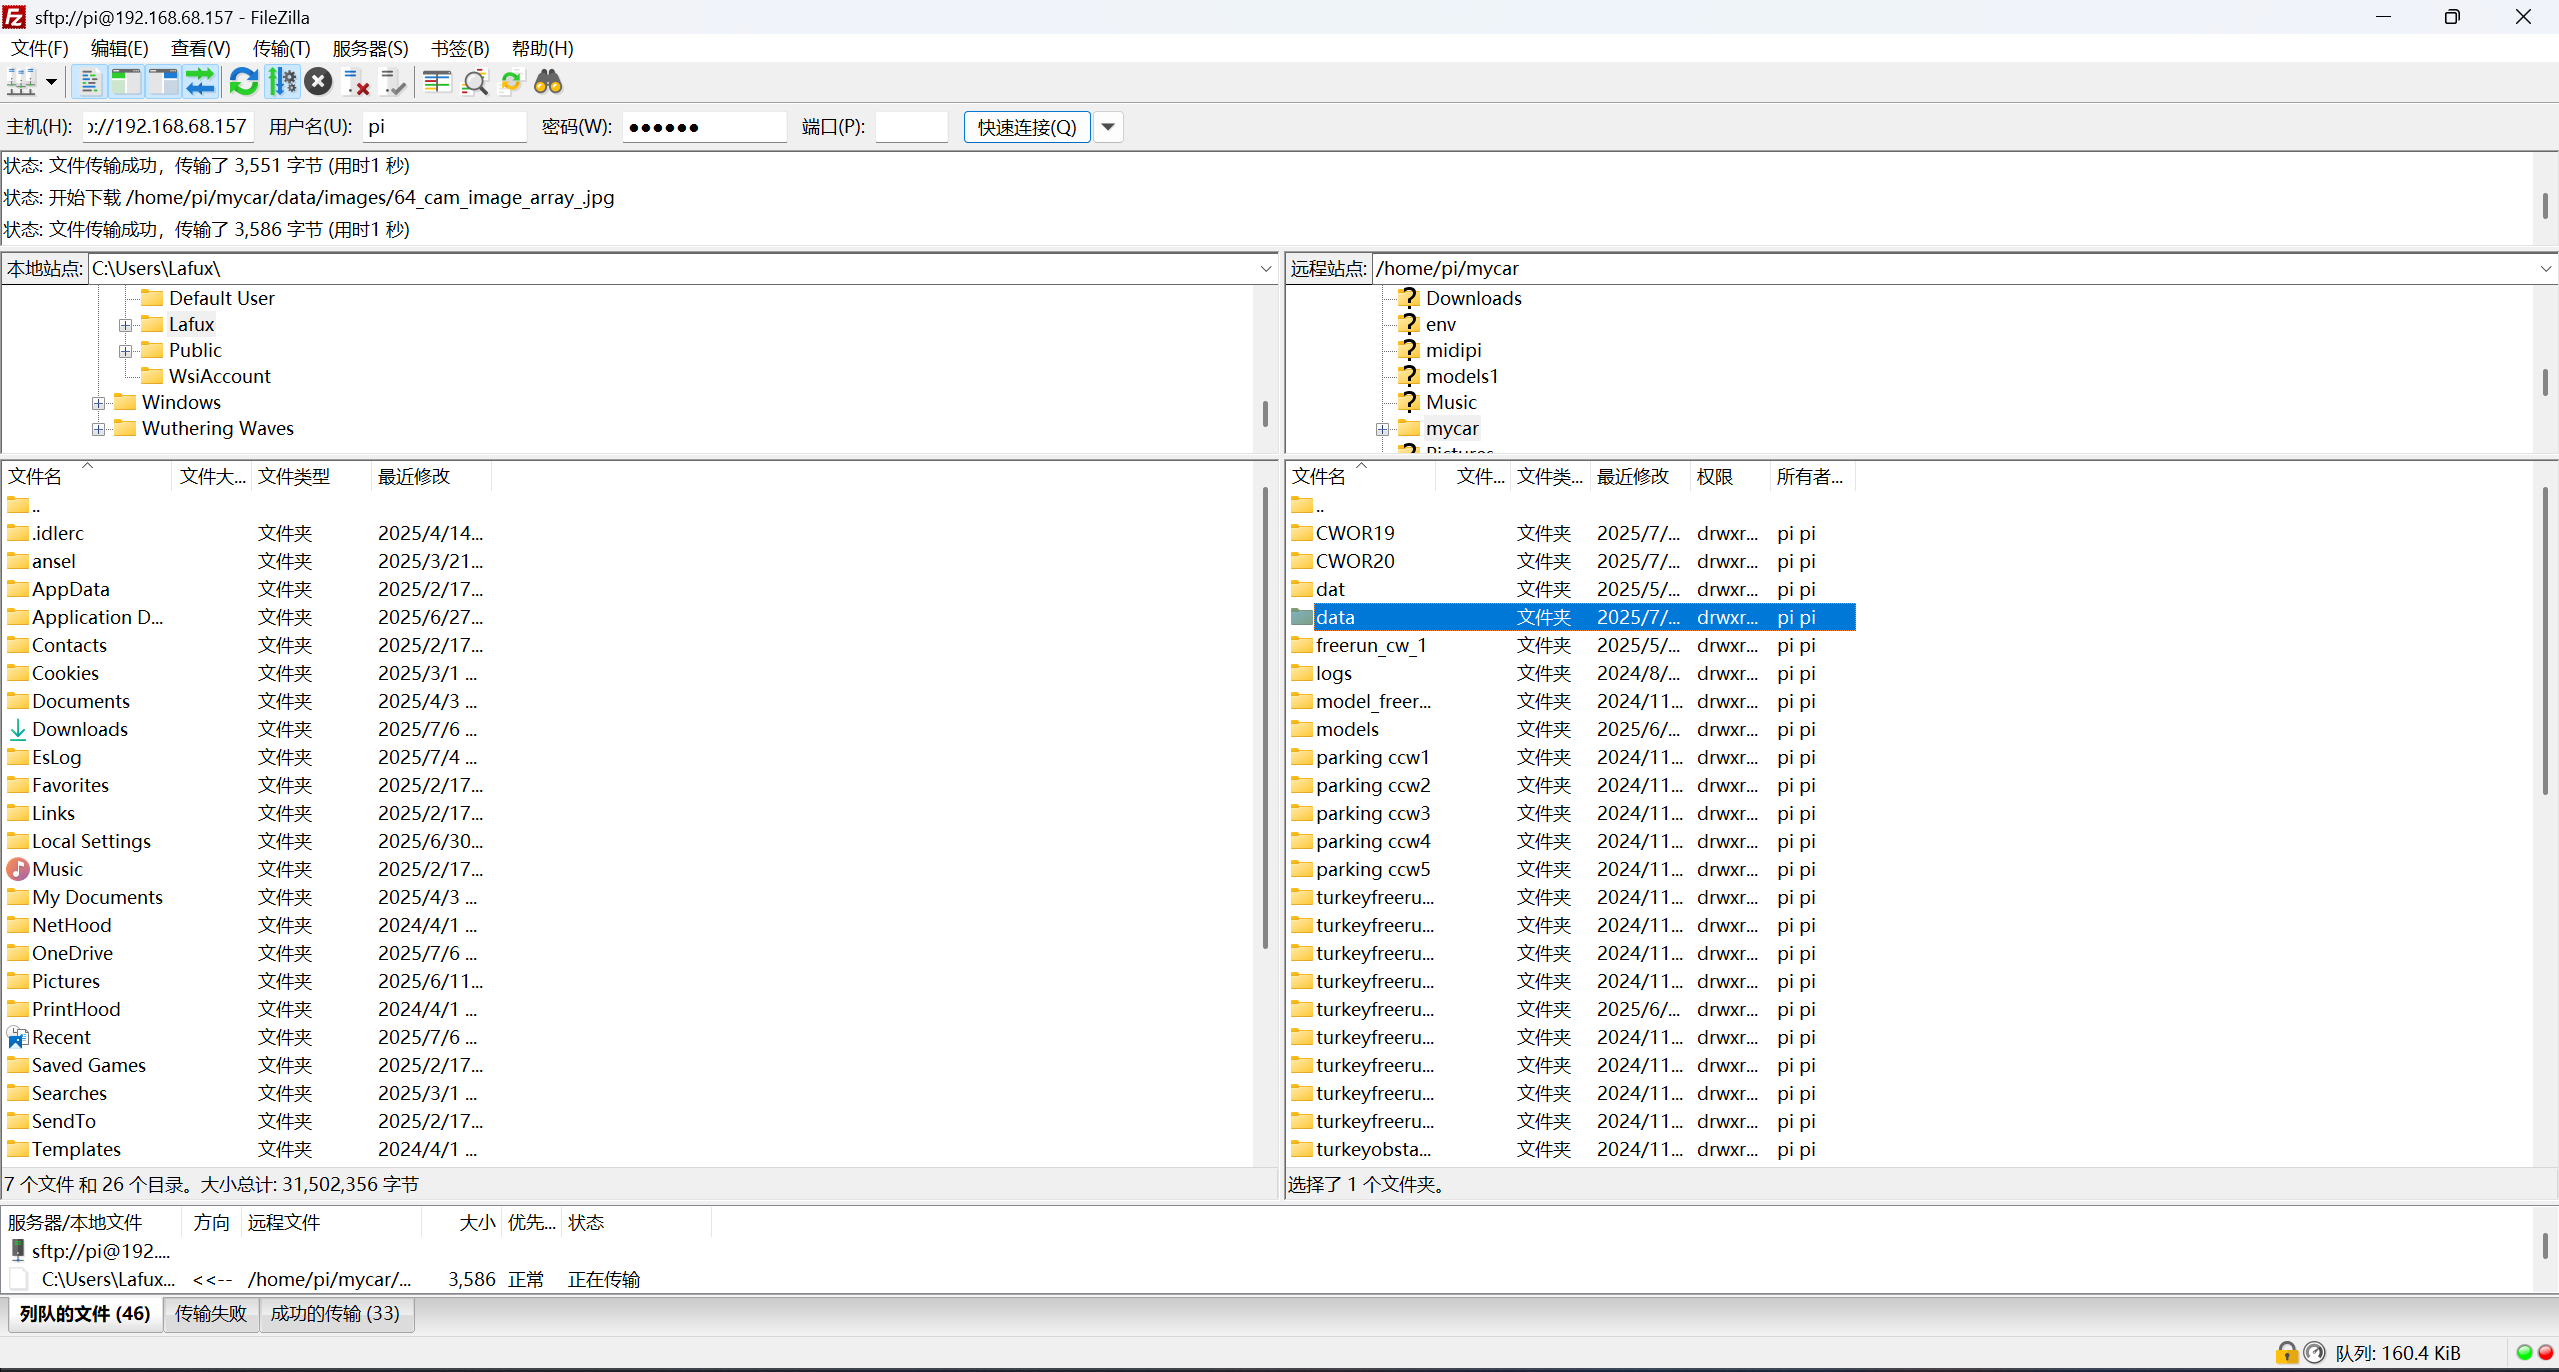Focus the 端口 port field
Image resolution: width=2559 pixels, height=1372 pixels.
pos(911,127)
